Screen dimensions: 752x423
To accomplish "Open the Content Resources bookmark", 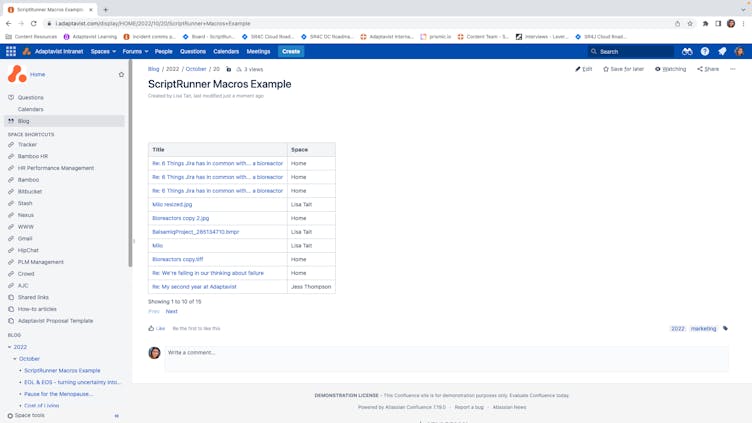I will [x=31, y=36].
